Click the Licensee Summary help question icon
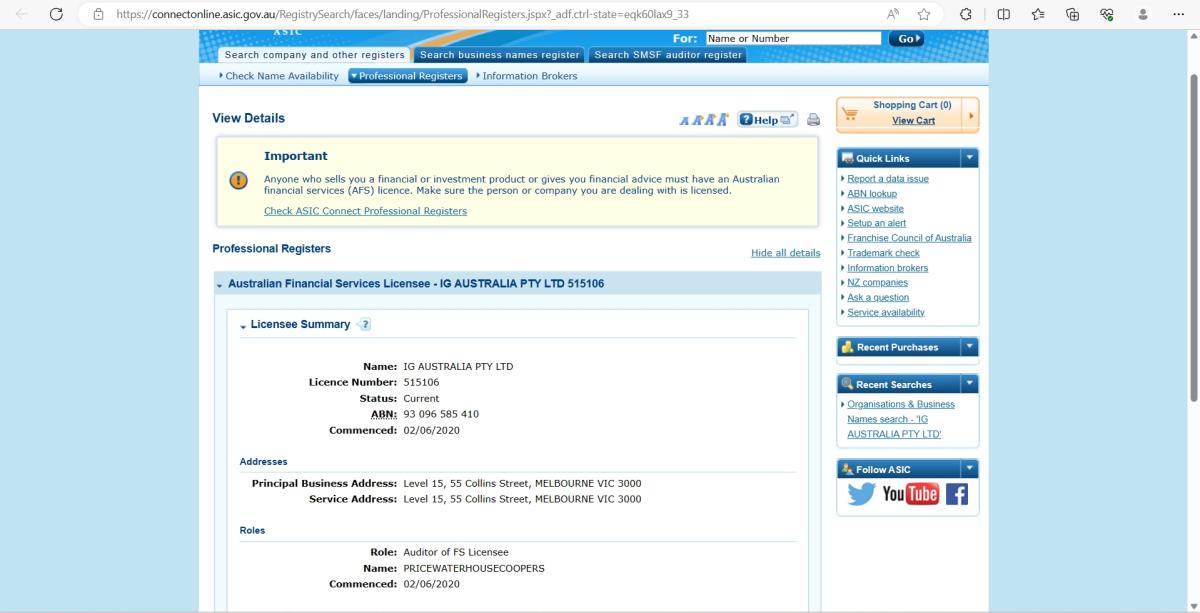This screenshot has height=613, width=1200. pos(364,325)
